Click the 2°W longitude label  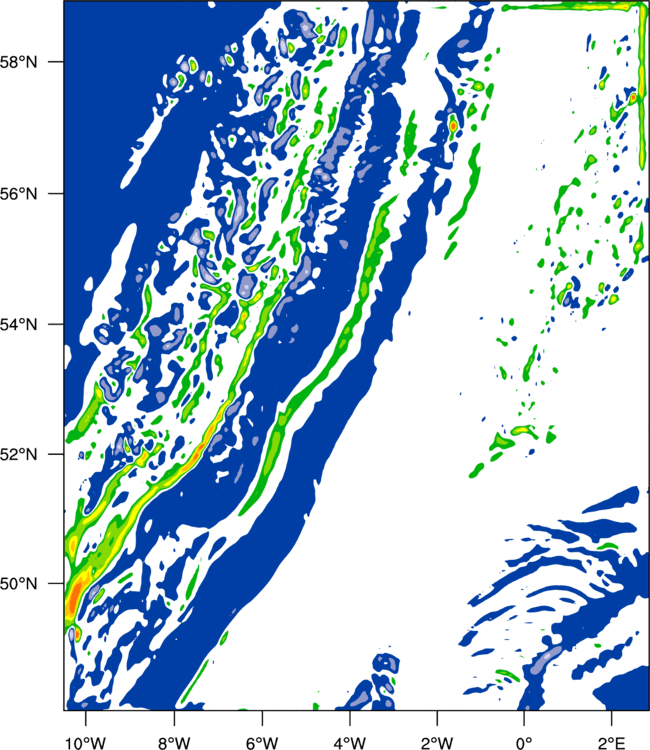(x=437, y=742)
